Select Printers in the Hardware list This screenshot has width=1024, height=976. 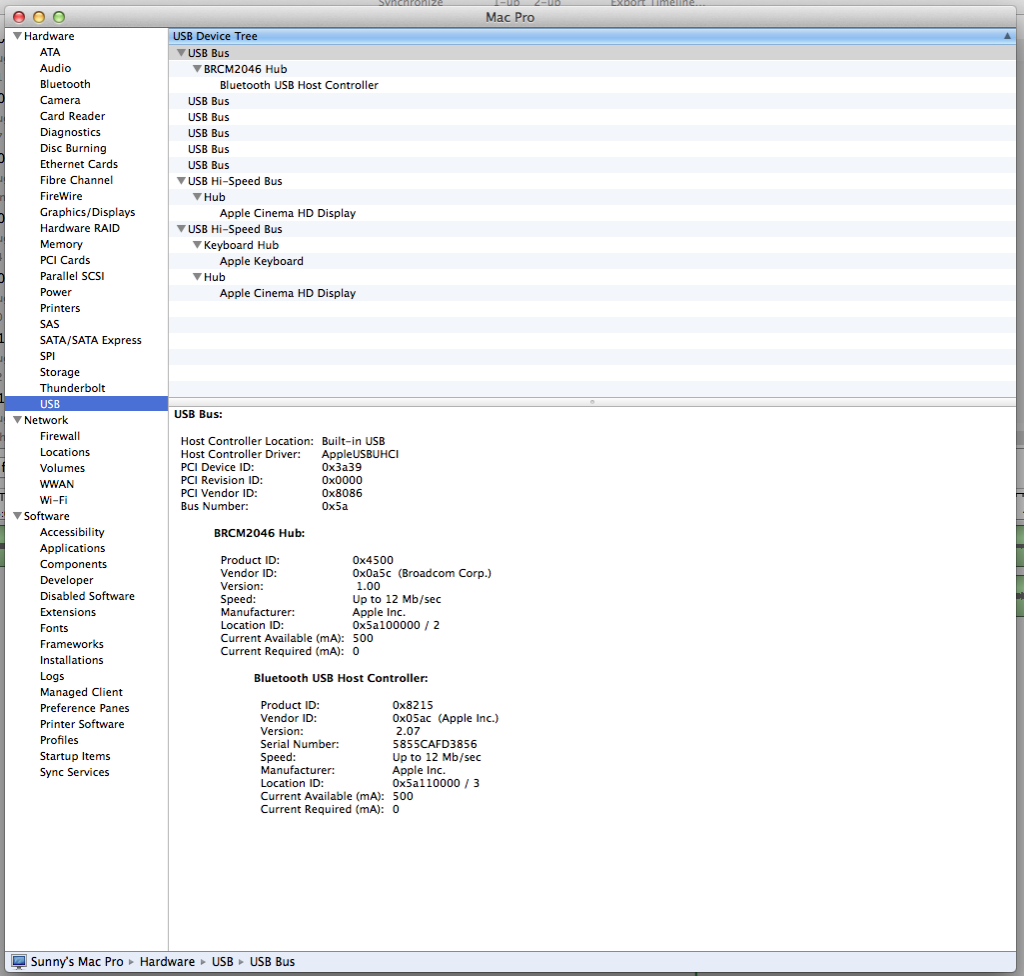pyautogui.click(x=60, y=308)
